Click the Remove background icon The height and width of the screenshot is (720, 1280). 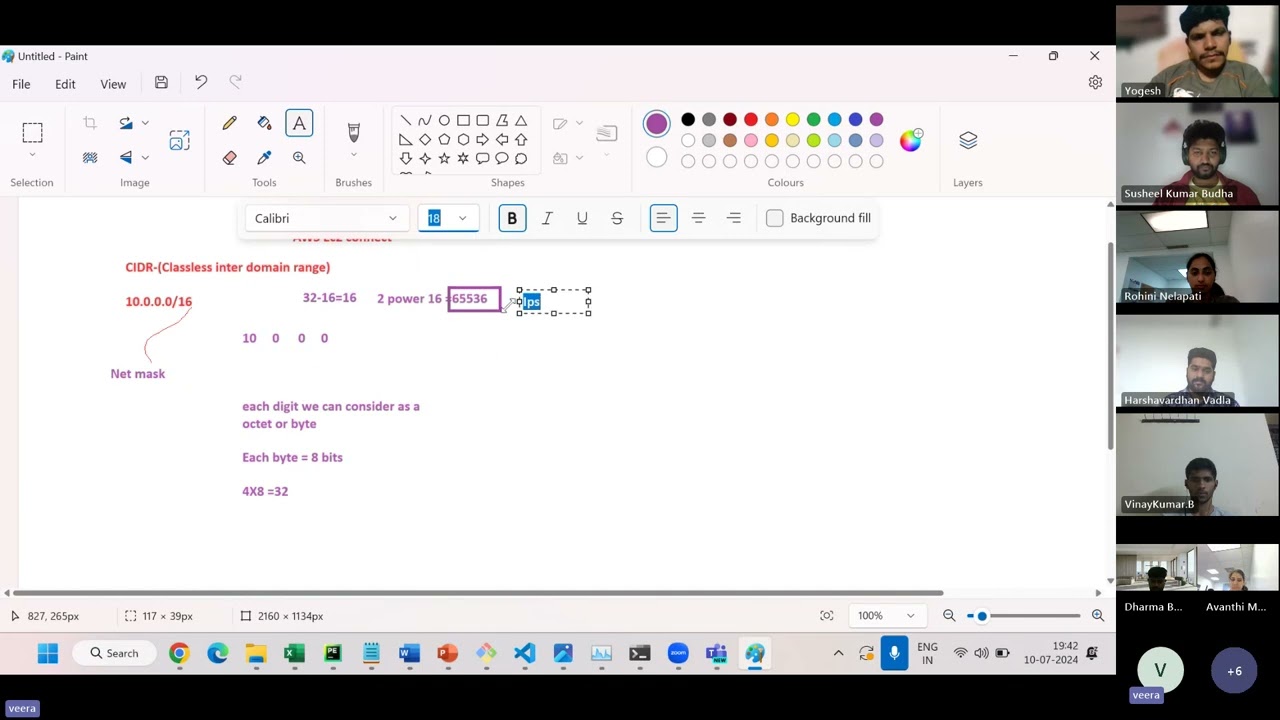point(90,157)
